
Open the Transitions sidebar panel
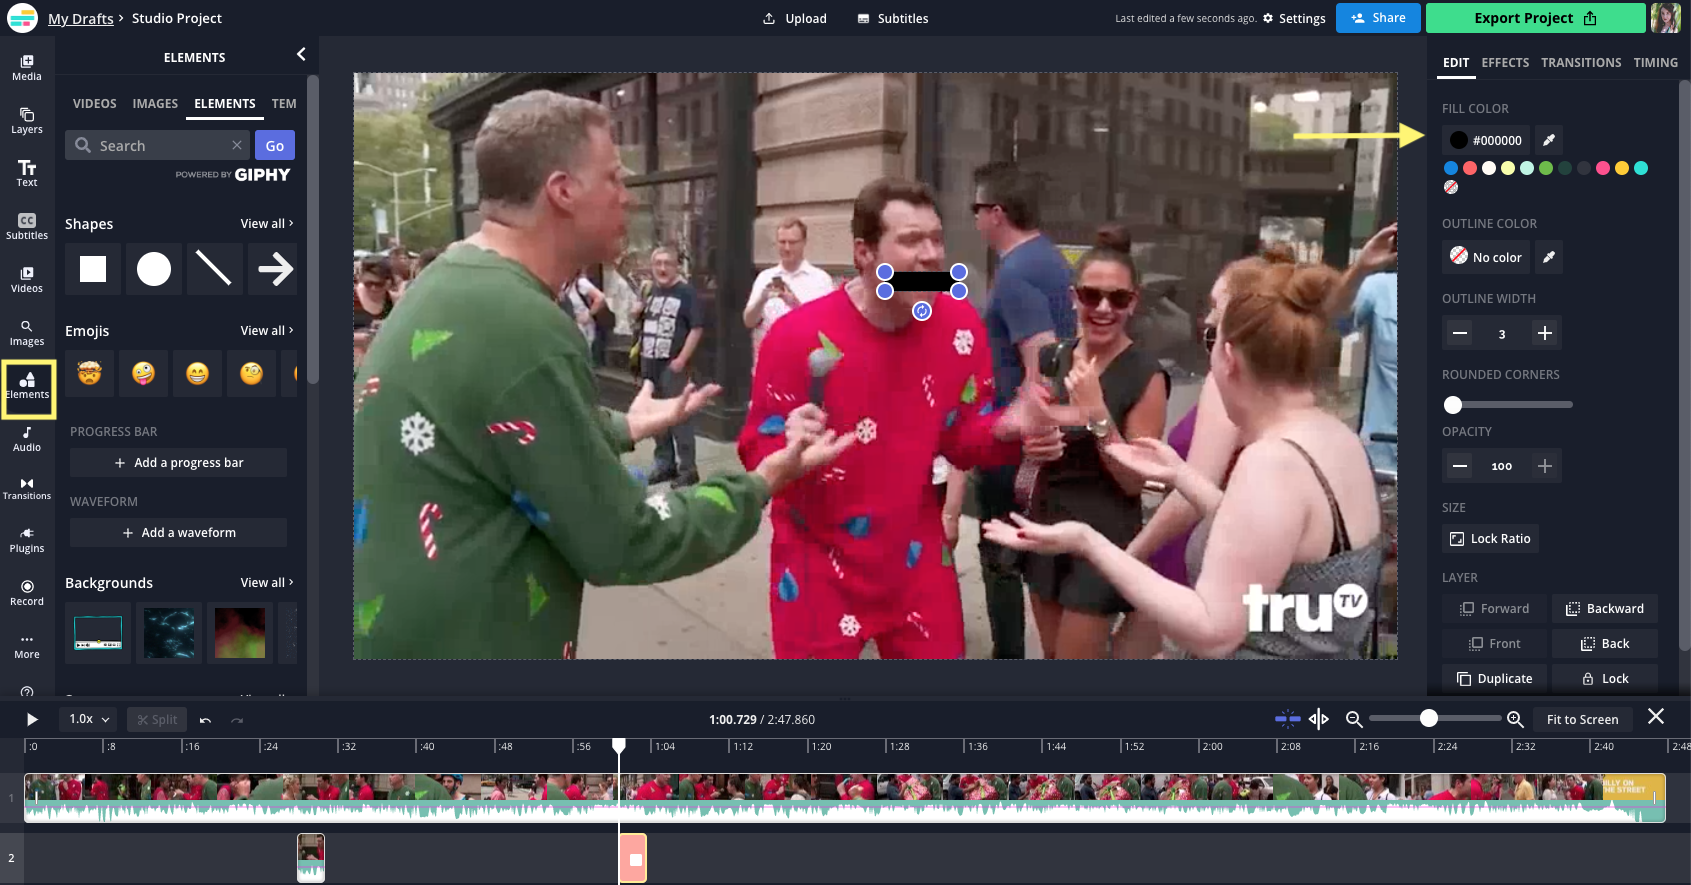(x=27, y=488)
